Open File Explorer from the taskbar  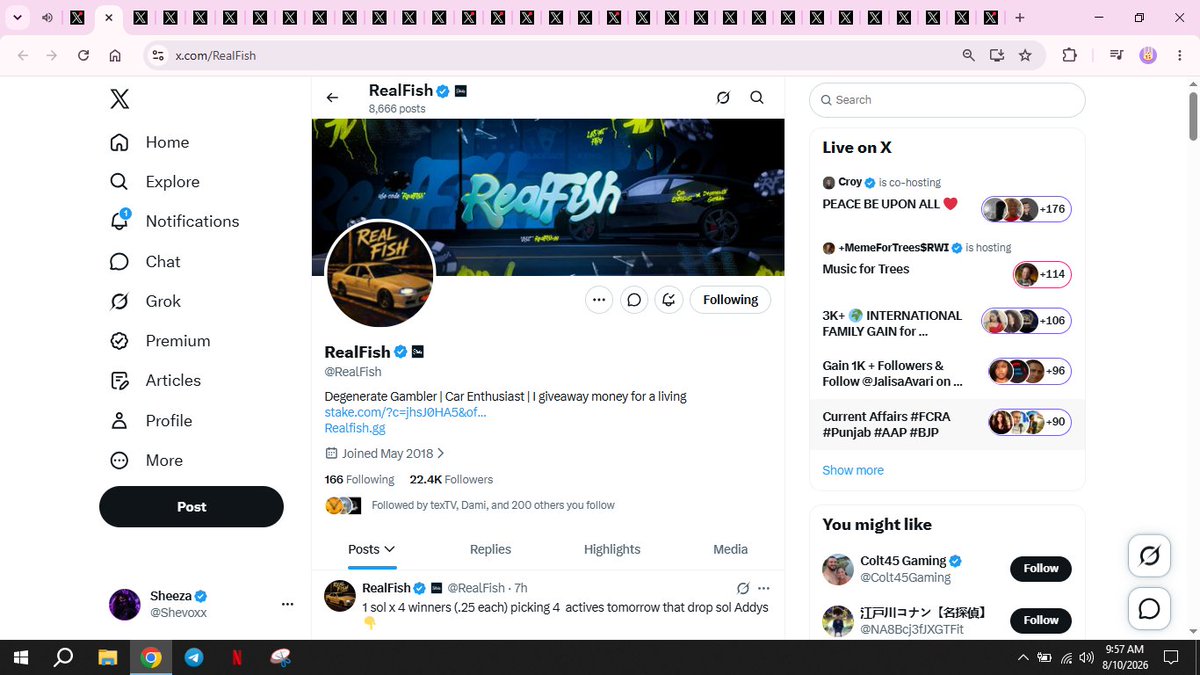click(107, 657)
